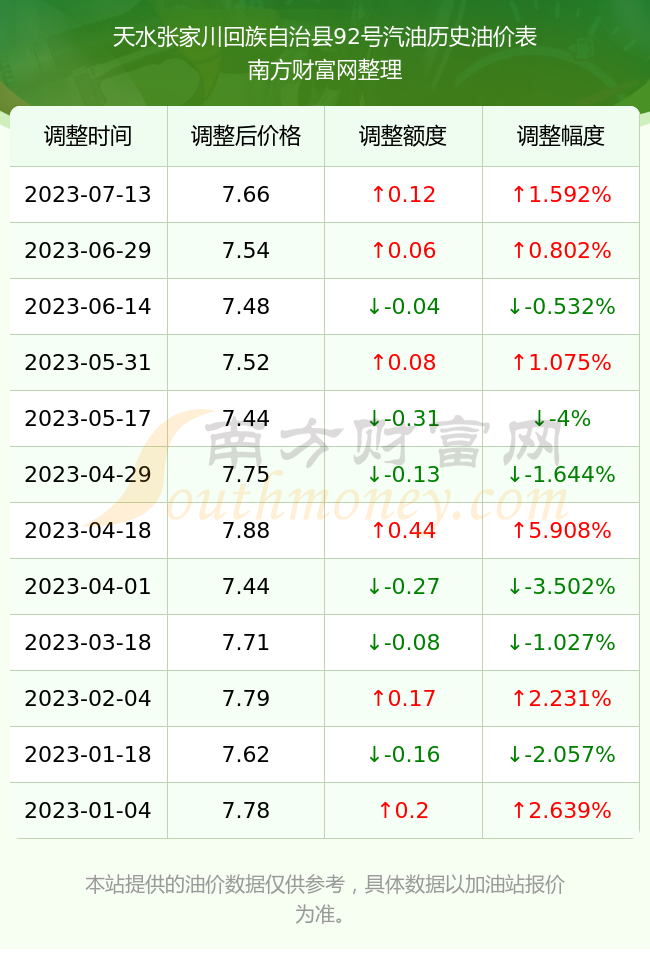Click the green down arrow beside -0.532%

coord(514,306)
